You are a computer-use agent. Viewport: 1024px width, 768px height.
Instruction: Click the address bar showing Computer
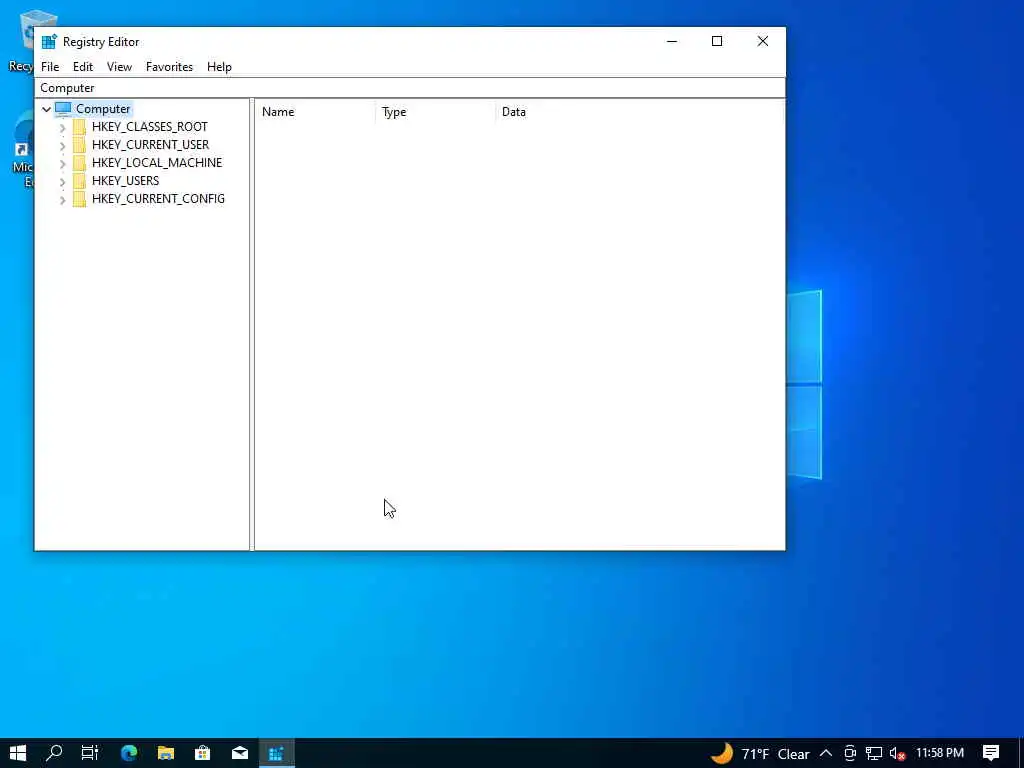410,88
